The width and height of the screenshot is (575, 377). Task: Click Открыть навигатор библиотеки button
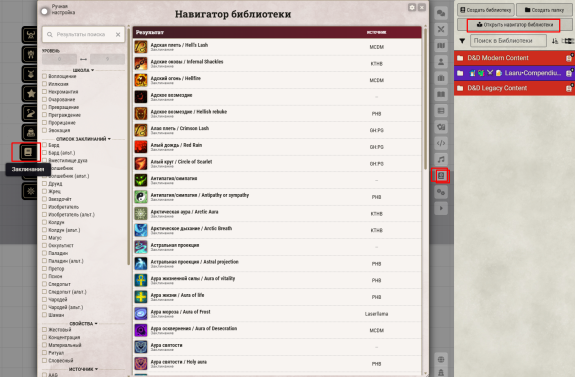pyautogui.click(x=514, y=25)
